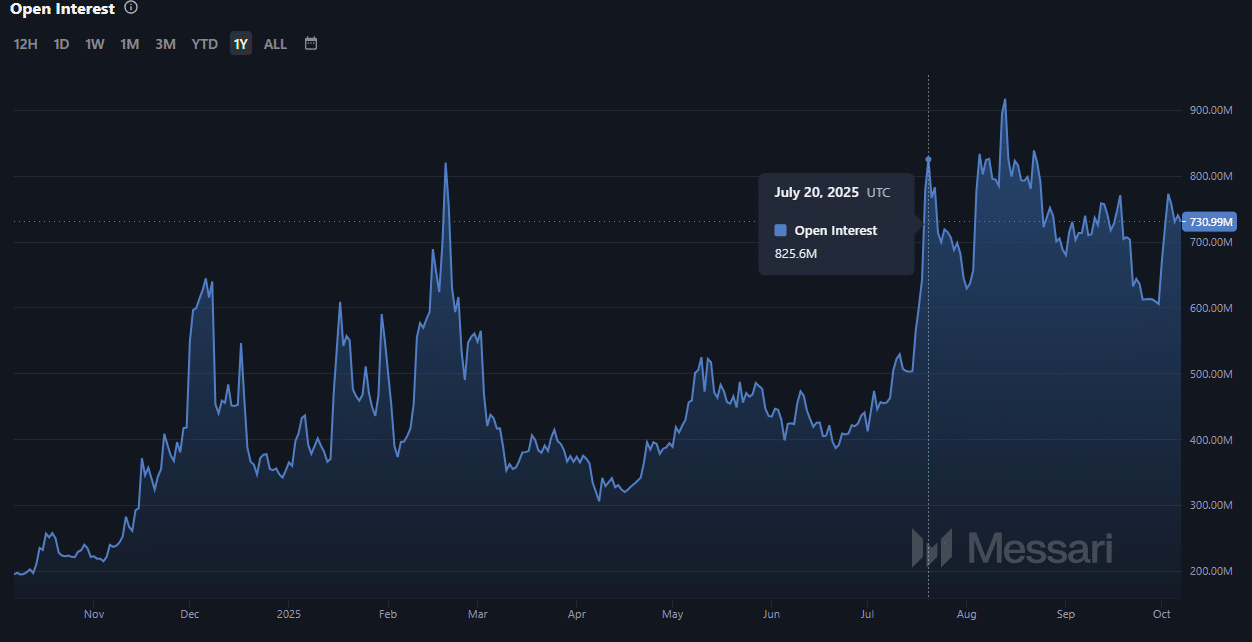Click the active 1Y range button

240,44
